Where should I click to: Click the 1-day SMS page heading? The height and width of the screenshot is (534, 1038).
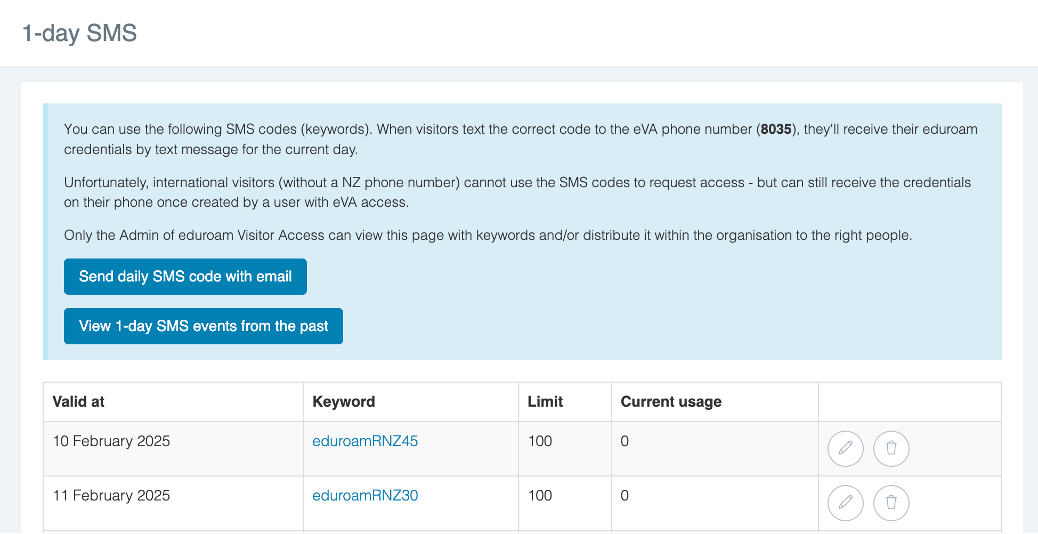click(x=79, y=33)
